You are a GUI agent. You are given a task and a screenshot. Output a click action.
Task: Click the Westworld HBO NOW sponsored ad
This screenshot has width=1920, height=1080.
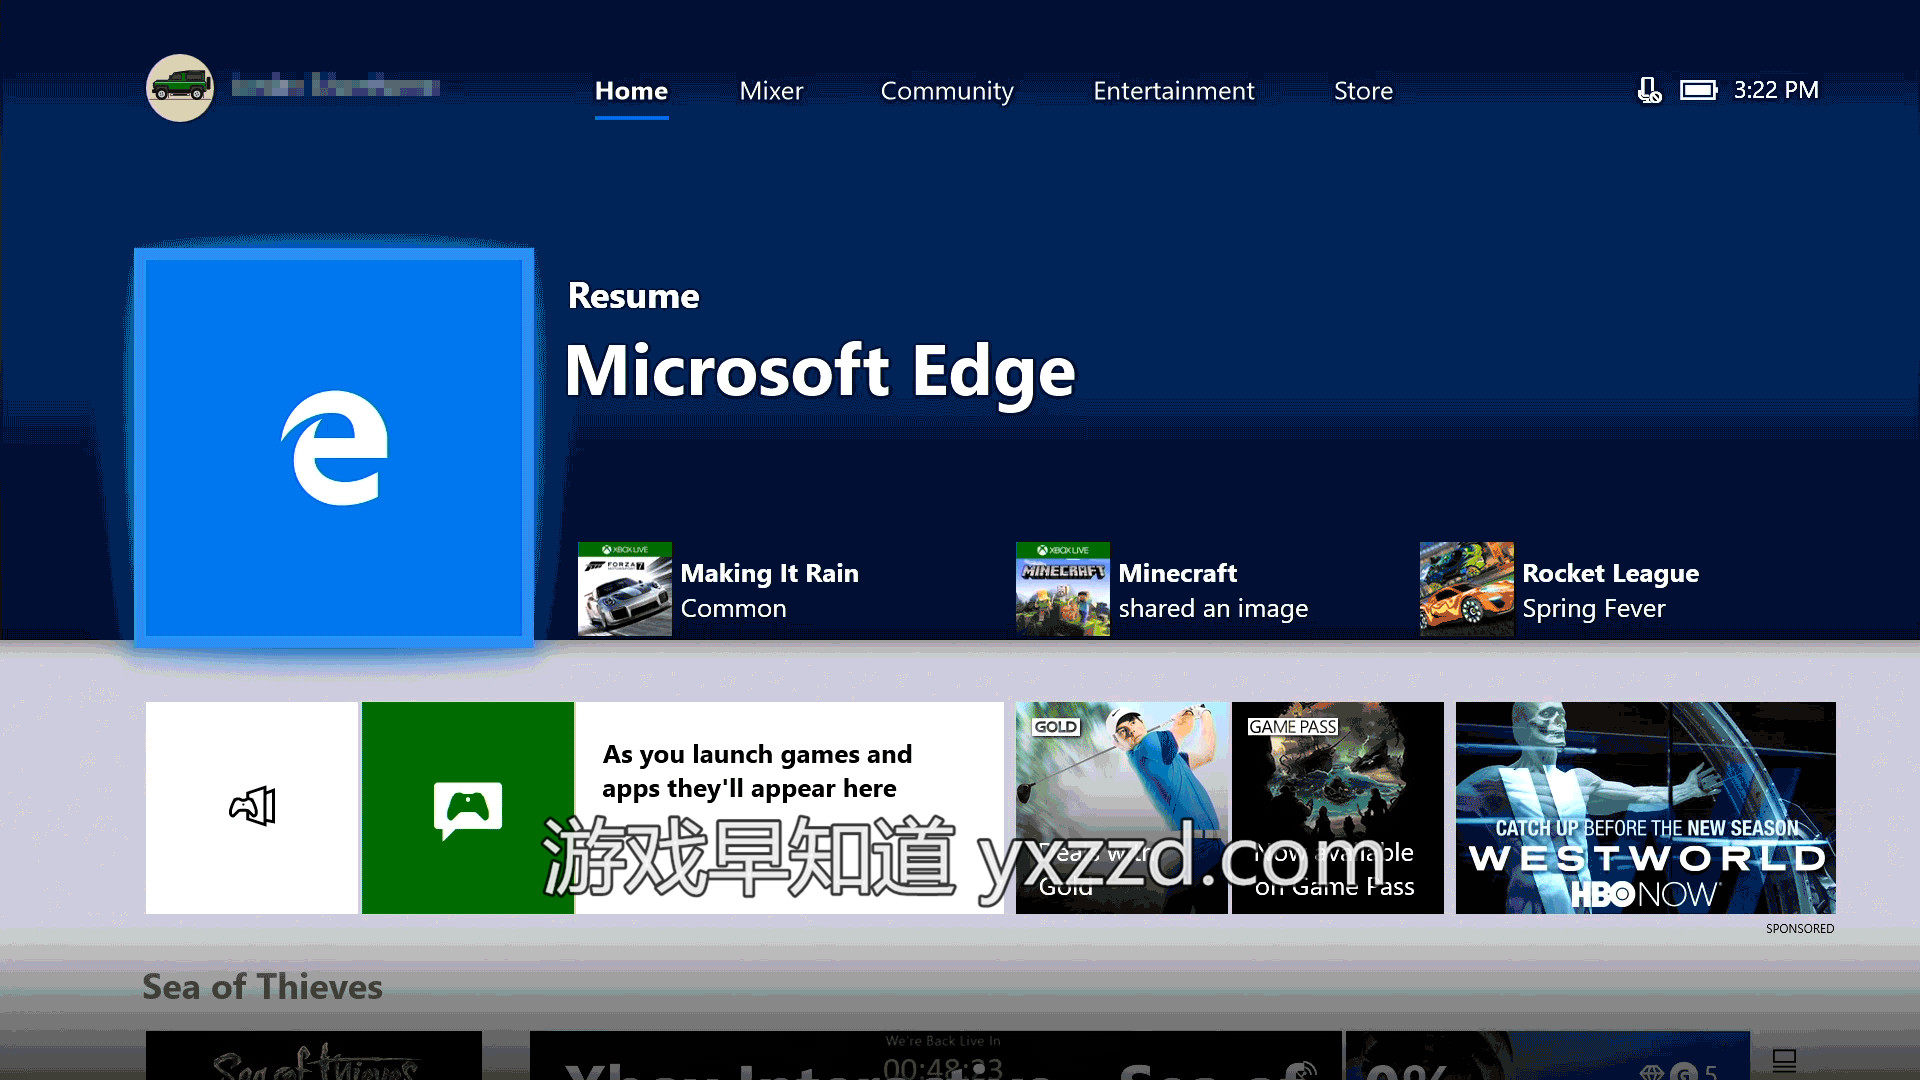(1645, 807)
